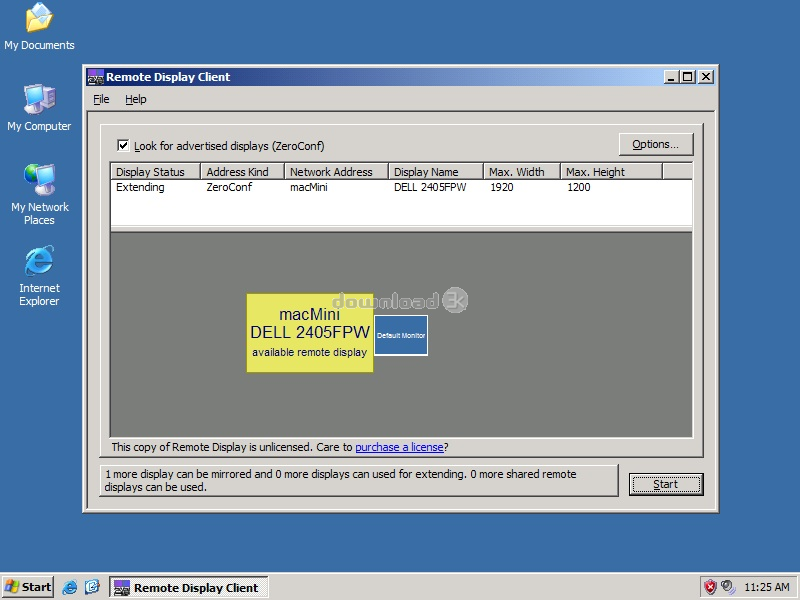Open My Computer desktop icon
Image resolution: width=800 pixels, height=600 pixels.
39,108
